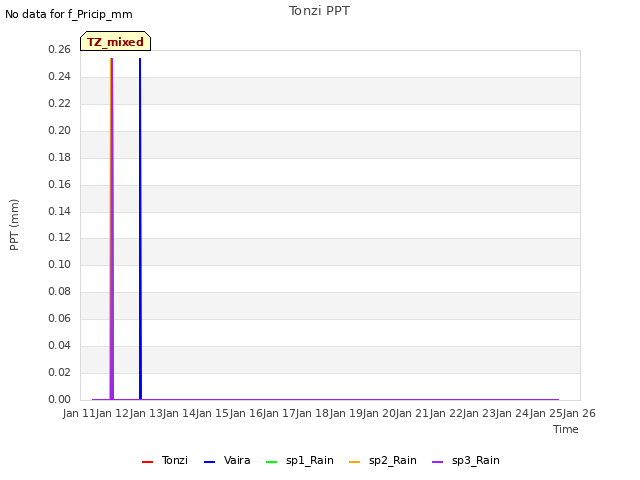Click the blue Vaira precipitation spike
Viewport: 640px width, 480px height.
pos(140,229)
